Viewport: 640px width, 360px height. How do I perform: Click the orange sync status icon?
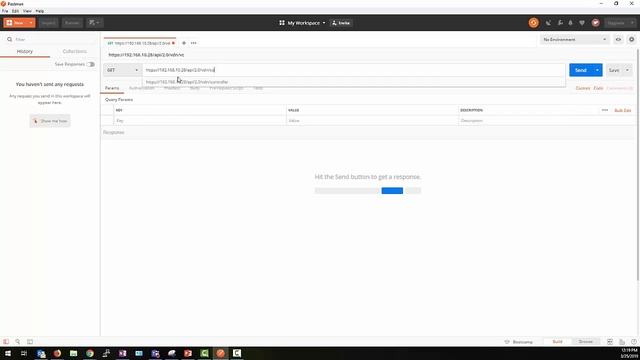tap(533, 23)
